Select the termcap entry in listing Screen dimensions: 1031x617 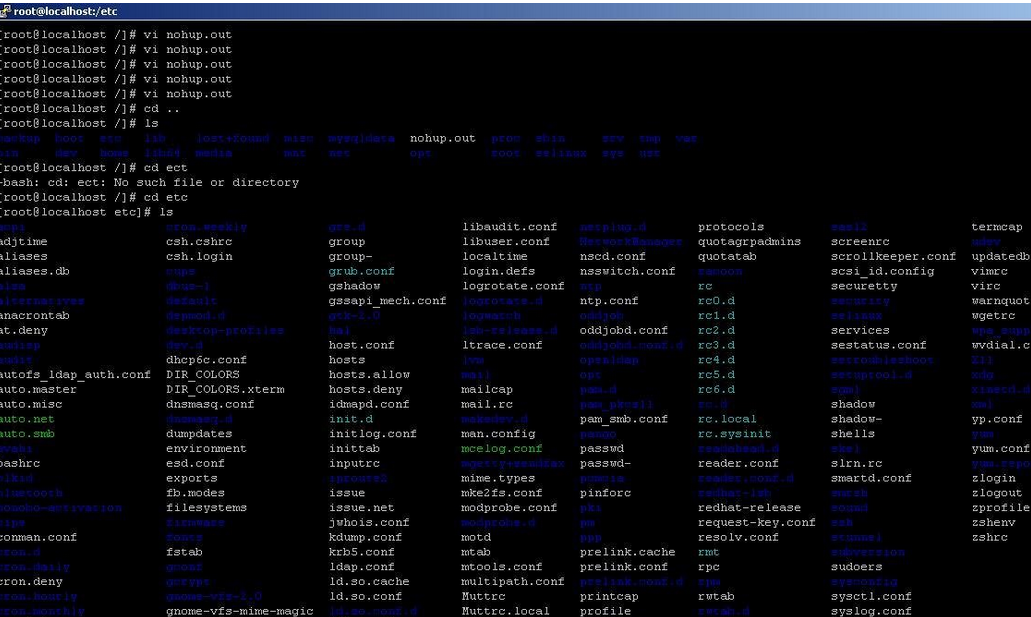996,227
